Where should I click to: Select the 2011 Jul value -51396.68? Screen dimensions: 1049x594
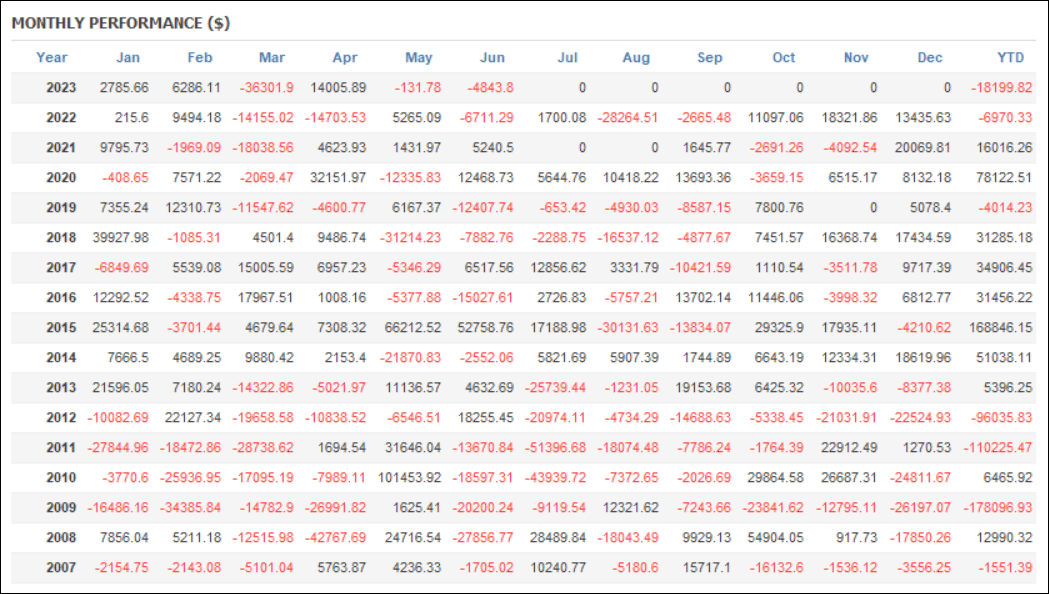tap(555, 448)
